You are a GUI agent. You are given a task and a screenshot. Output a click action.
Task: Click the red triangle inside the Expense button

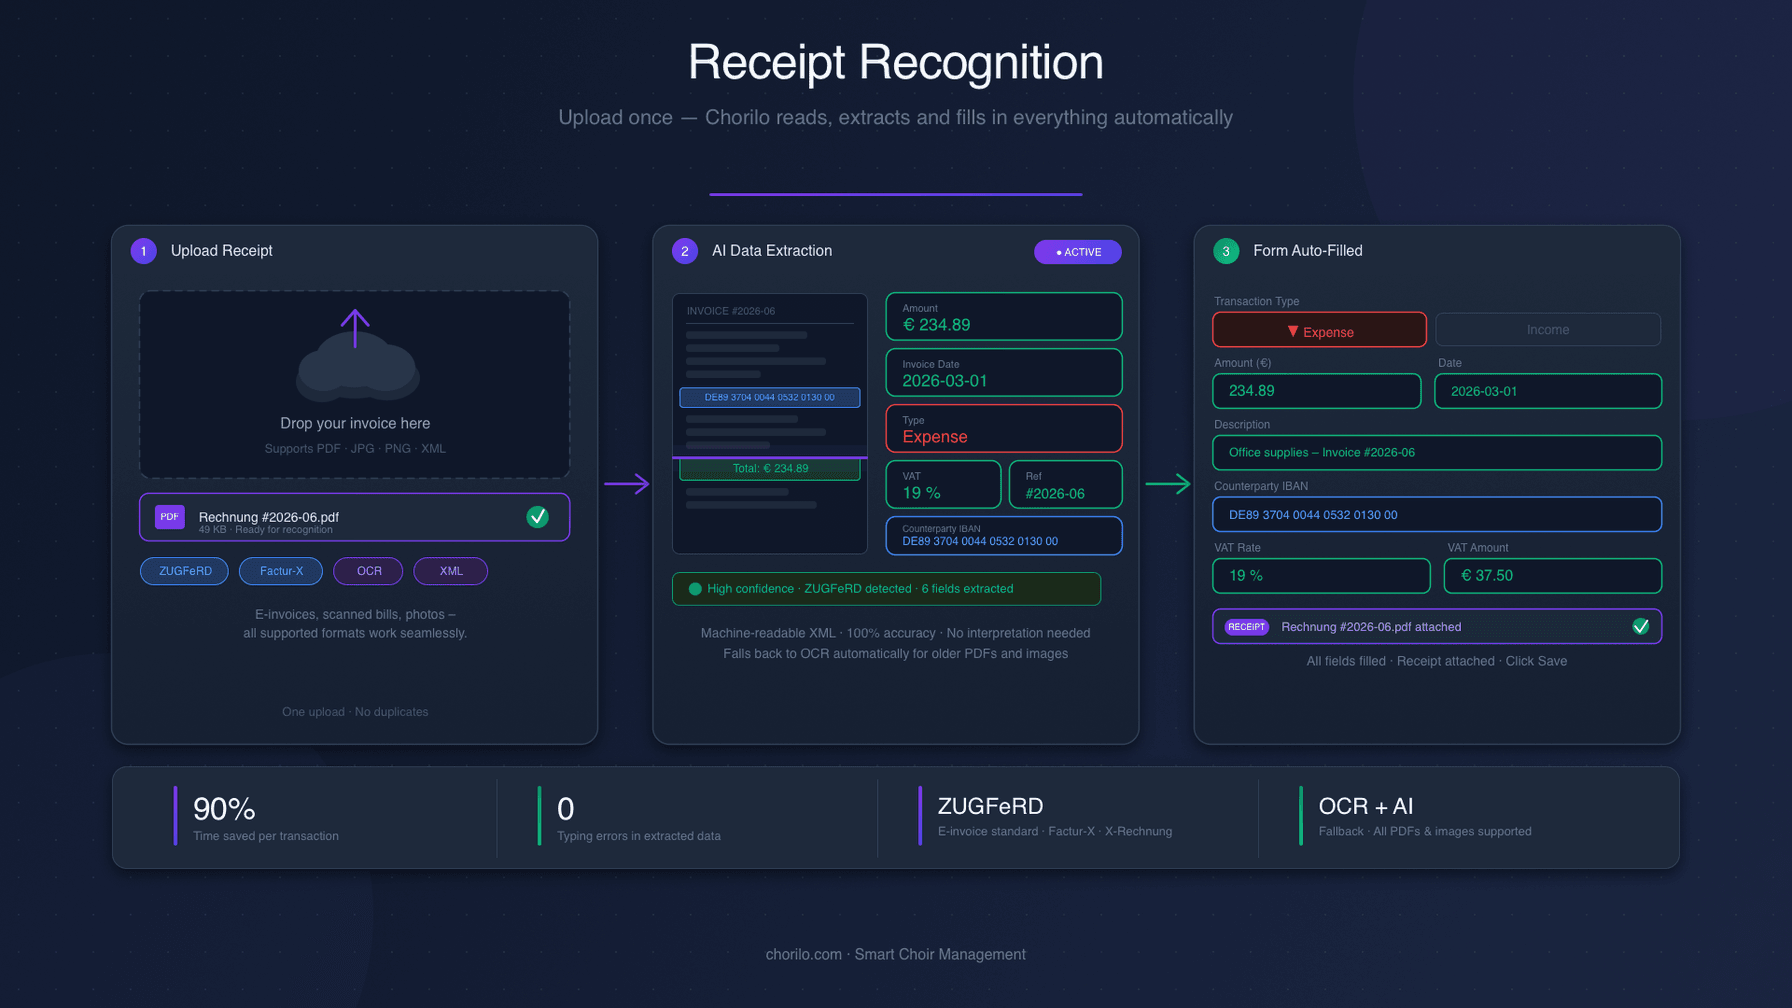click(x=1291, y=330)
